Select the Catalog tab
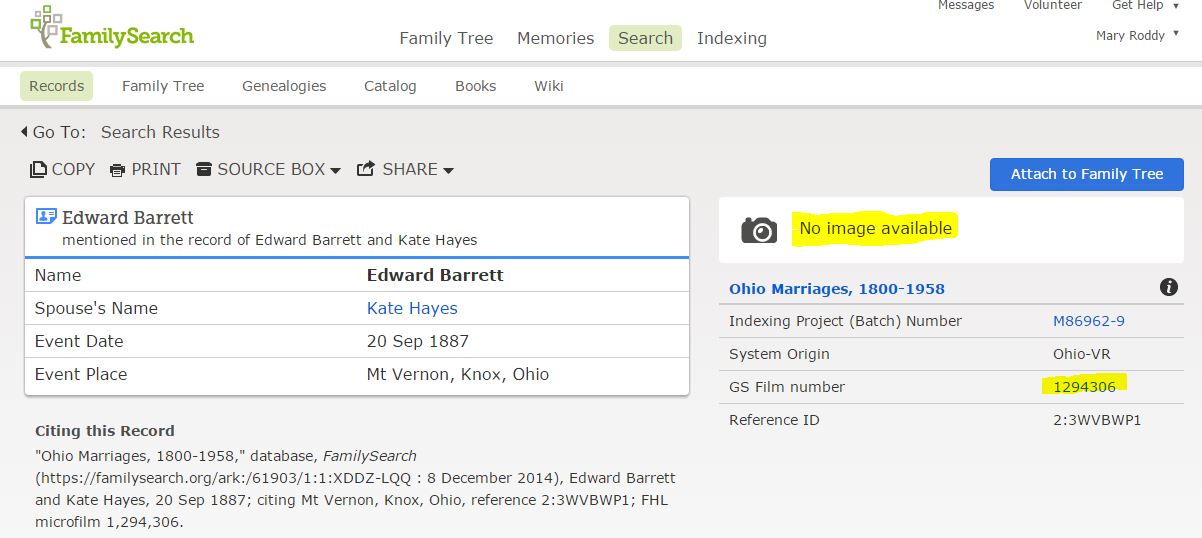 click(x=390, y=86)
